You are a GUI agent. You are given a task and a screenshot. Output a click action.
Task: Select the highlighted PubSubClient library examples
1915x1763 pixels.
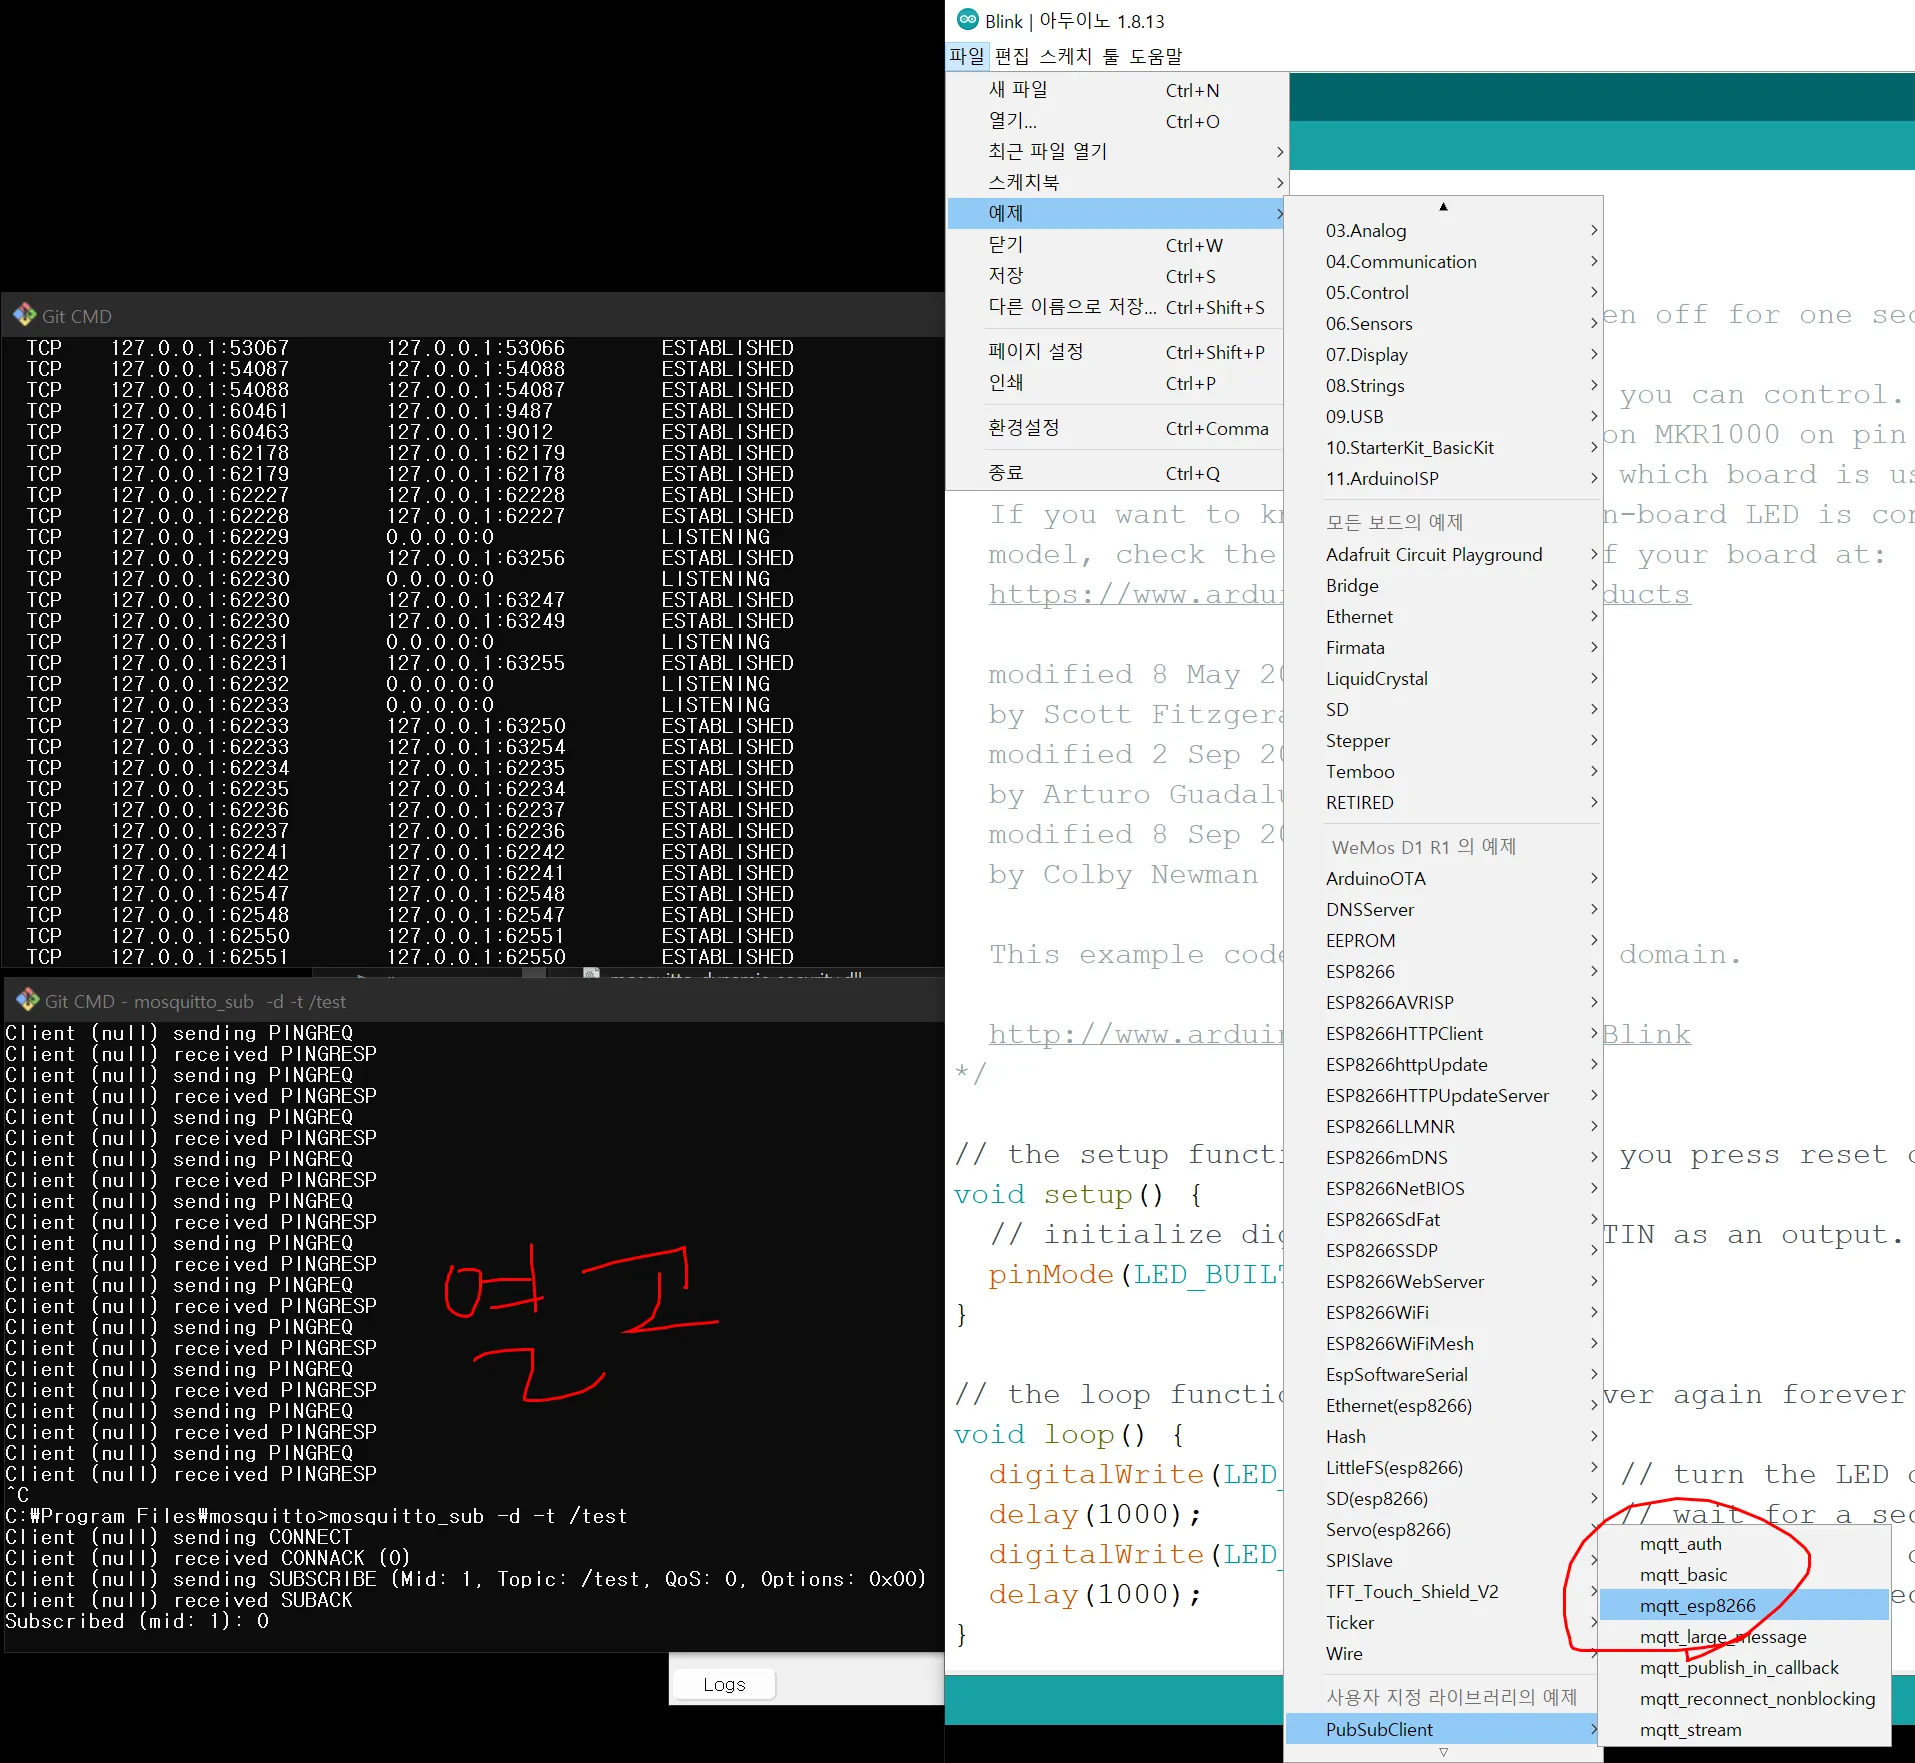[1443, 1730]
